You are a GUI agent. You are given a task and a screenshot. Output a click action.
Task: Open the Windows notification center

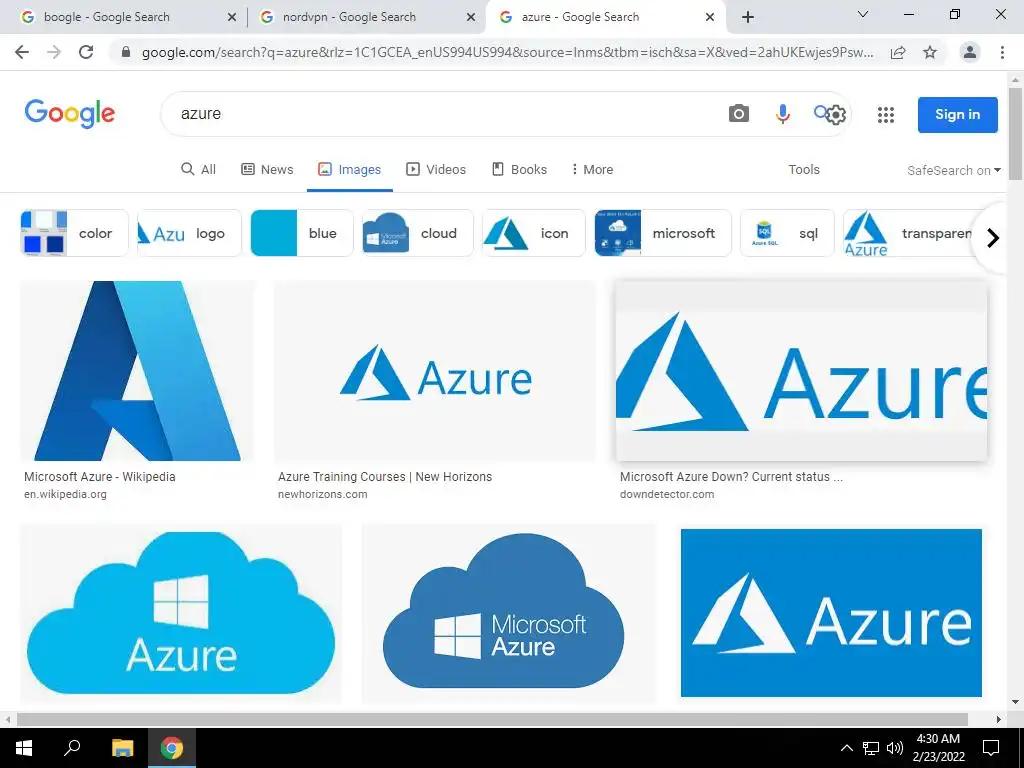(991, 748)
